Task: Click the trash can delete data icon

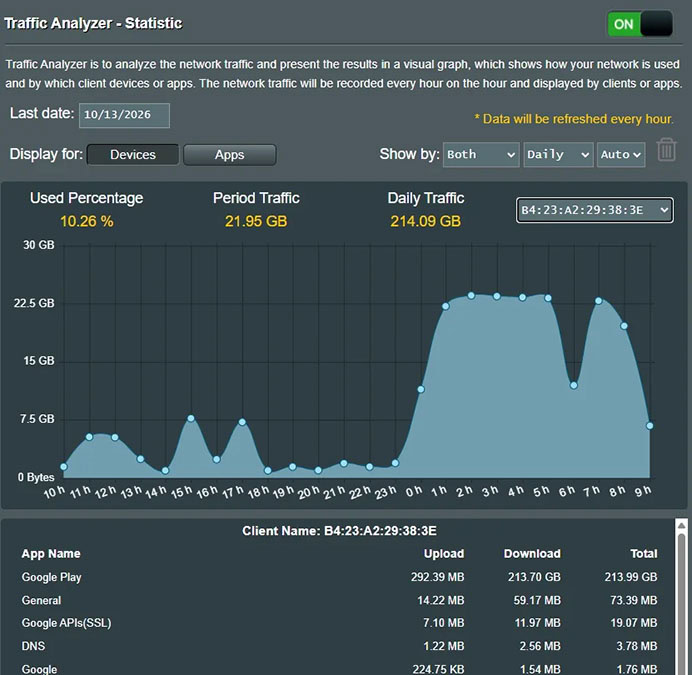Action: click(x=666, y=150)
